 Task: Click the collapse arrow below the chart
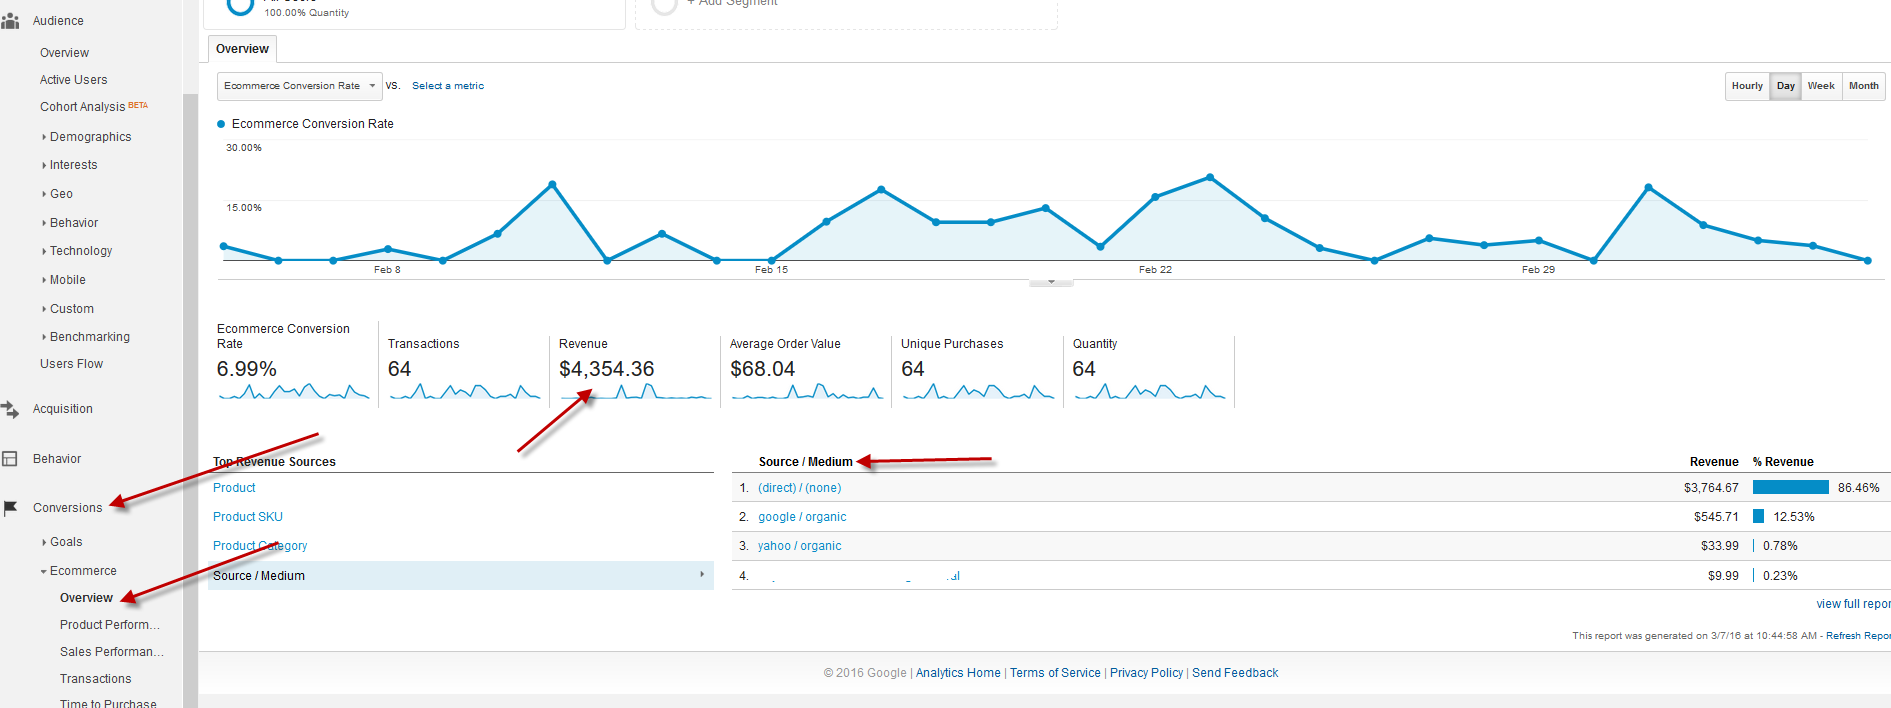pyautogui.click(x=1051, y=282)
